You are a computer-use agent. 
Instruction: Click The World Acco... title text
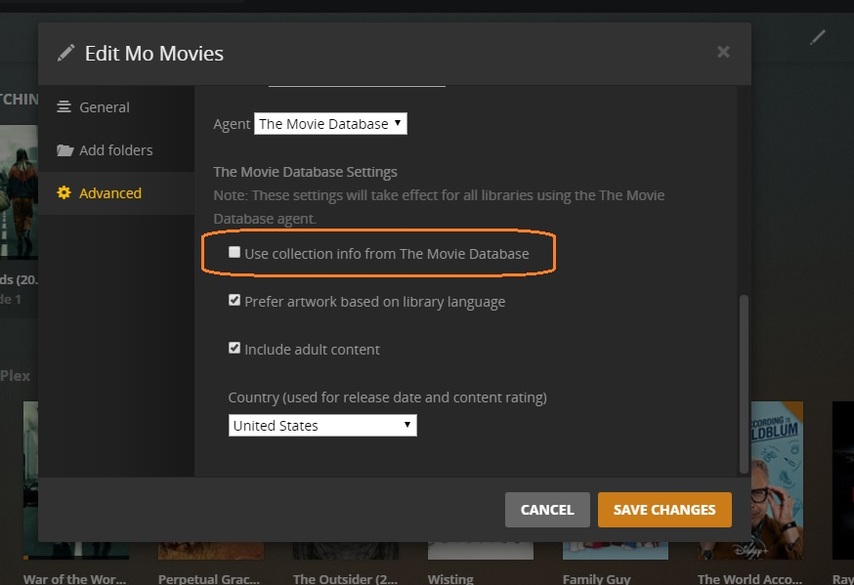(x=750, y=578)
